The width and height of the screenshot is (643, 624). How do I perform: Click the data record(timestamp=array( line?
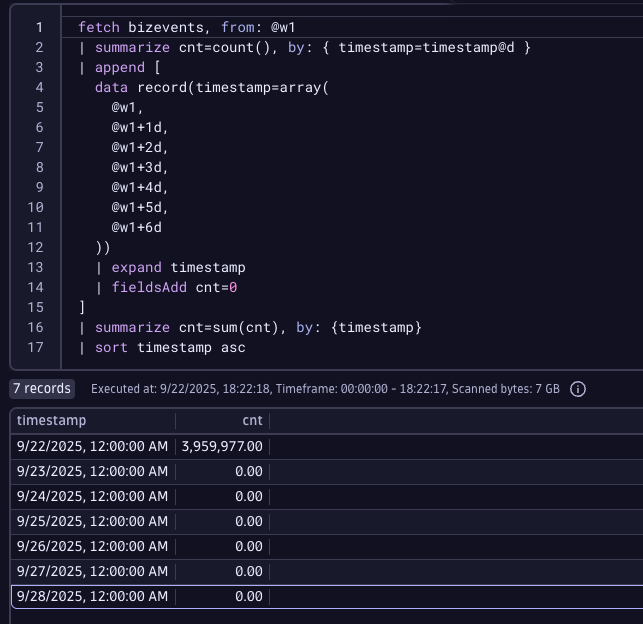(x=212, y=87)
